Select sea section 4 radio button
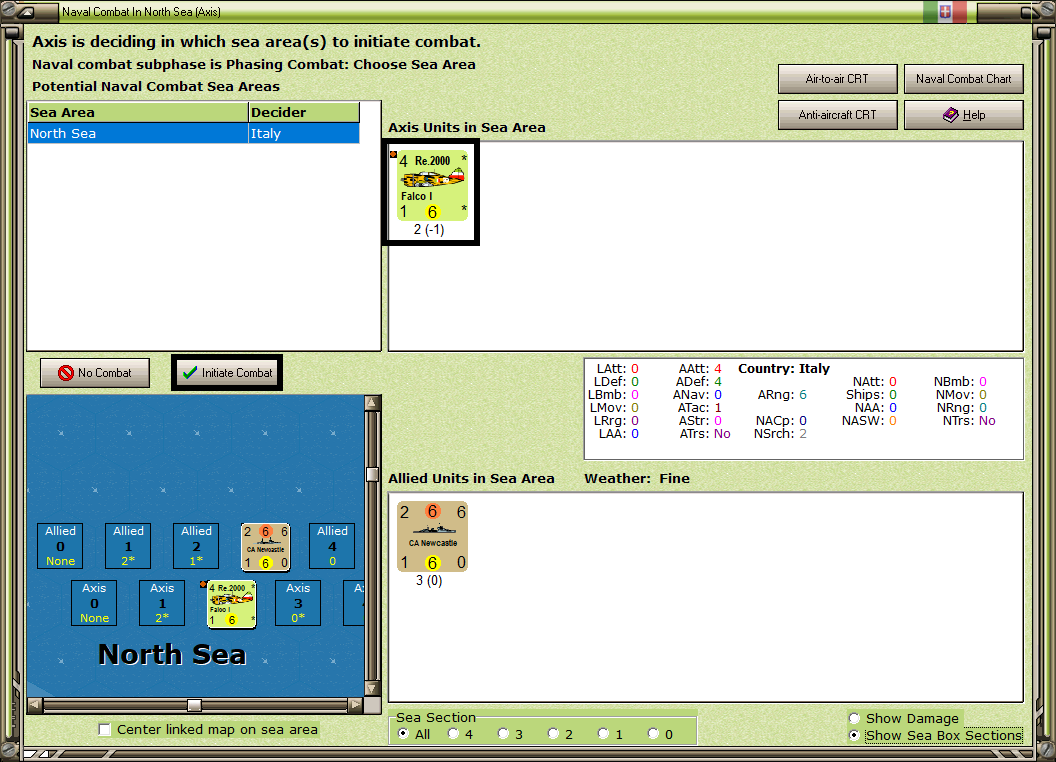 pyautogui.click(x=453, y=734)
